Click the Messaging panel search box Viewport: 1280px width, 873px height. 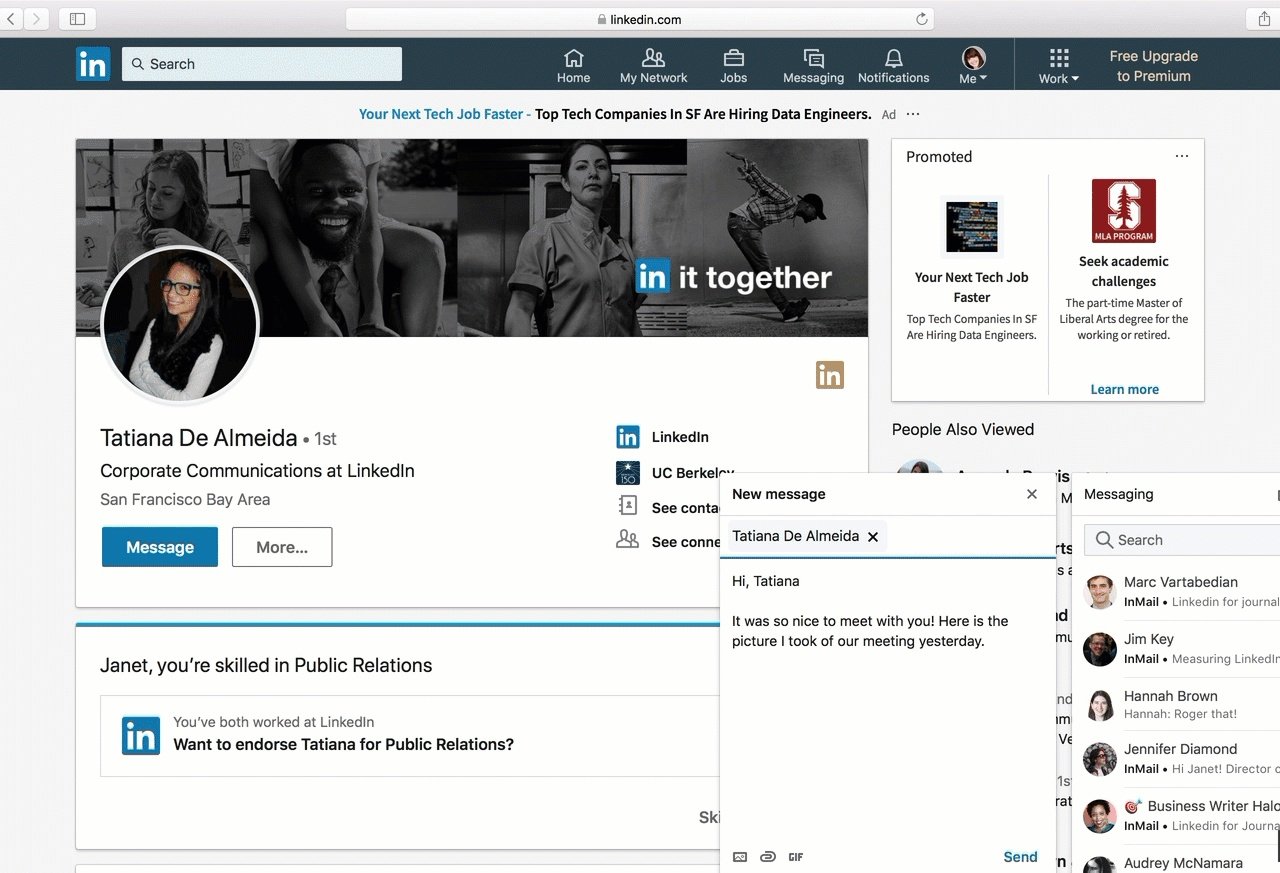pyautogui.click(x=1182, y=540)
